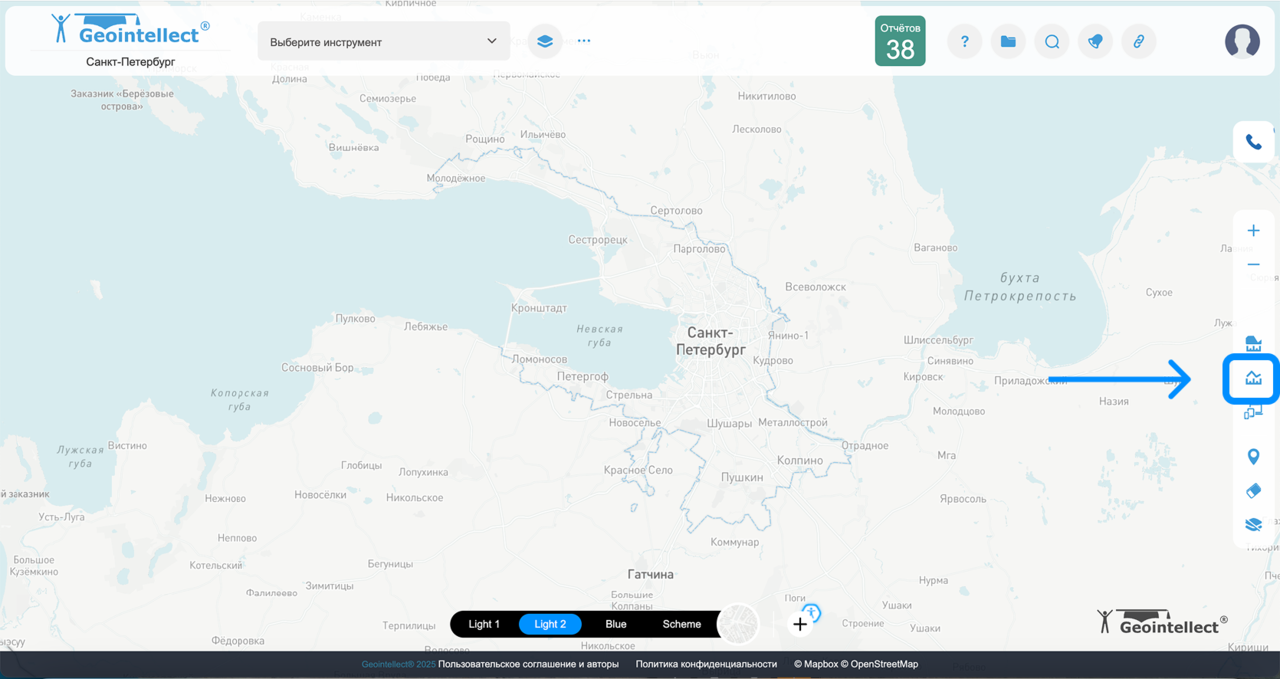Open the Отчётов 38 reports counter

pos(900,41)
